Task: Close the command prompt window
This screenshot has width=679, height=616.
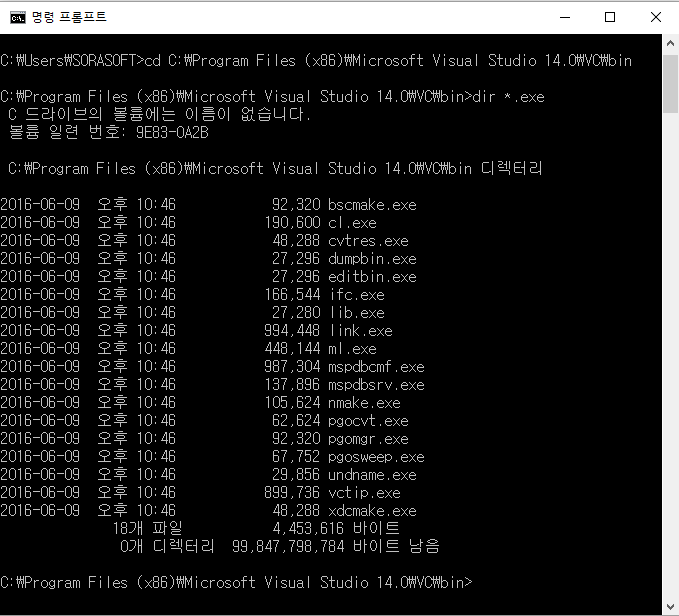Action: click(656, 17)
